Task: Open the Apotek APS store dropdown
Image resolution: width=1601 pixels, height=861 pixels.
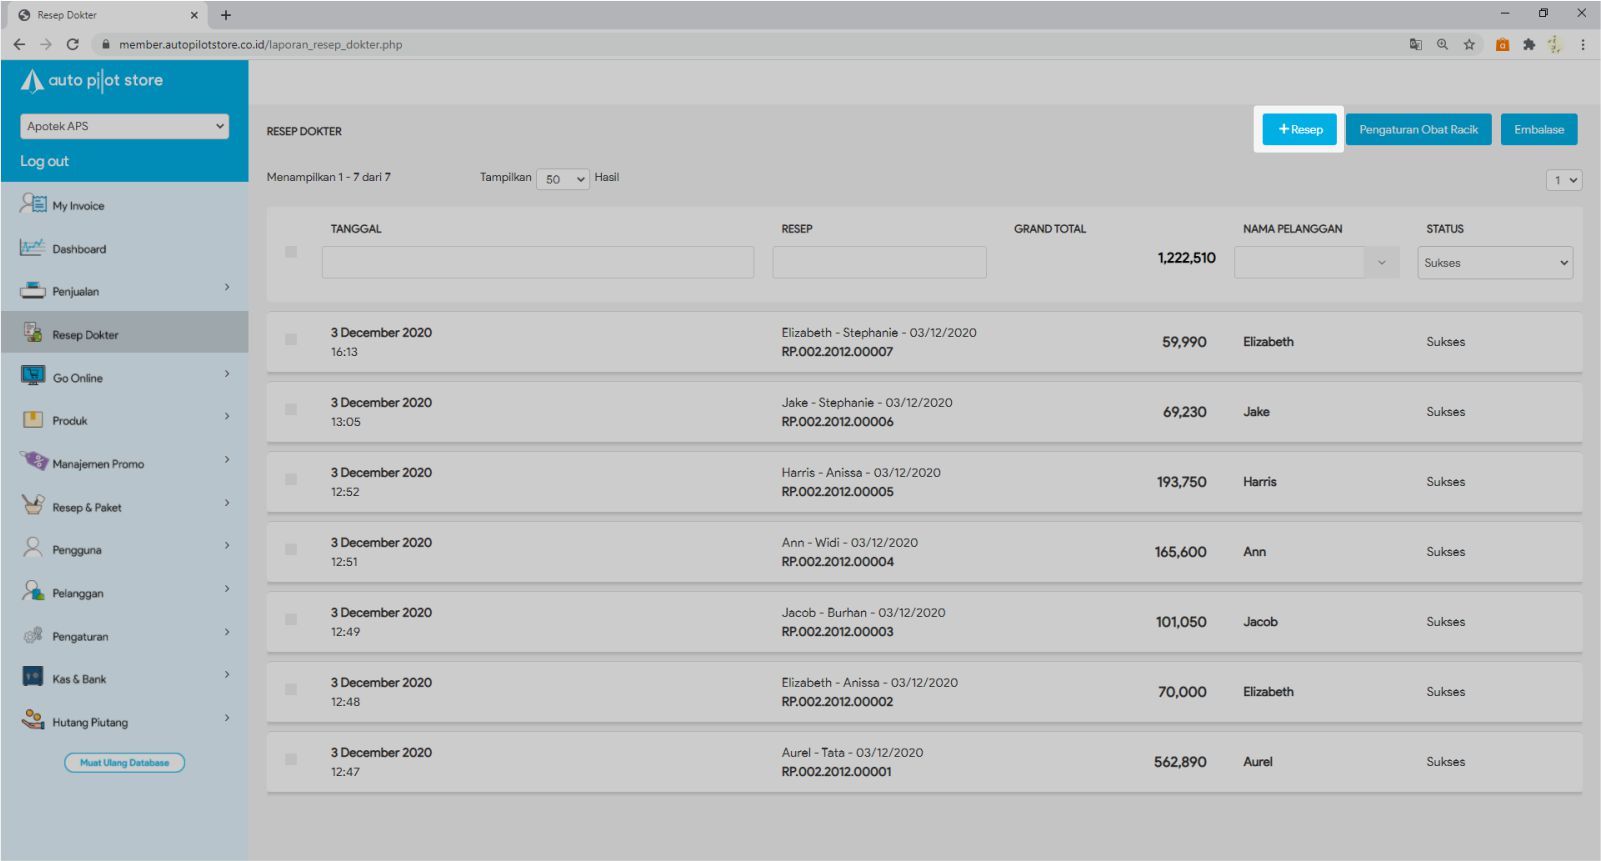Action: point(124,126)
